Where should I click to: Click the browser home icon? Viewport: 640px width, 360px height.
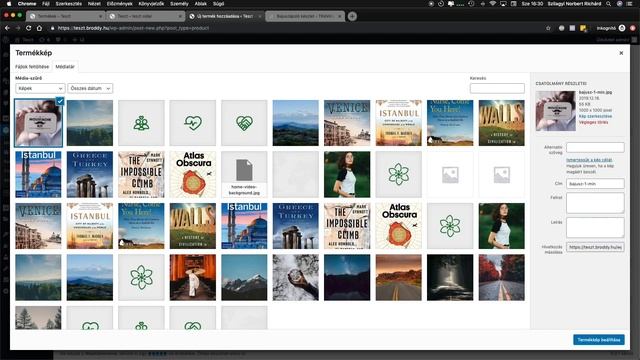(39, 28)
